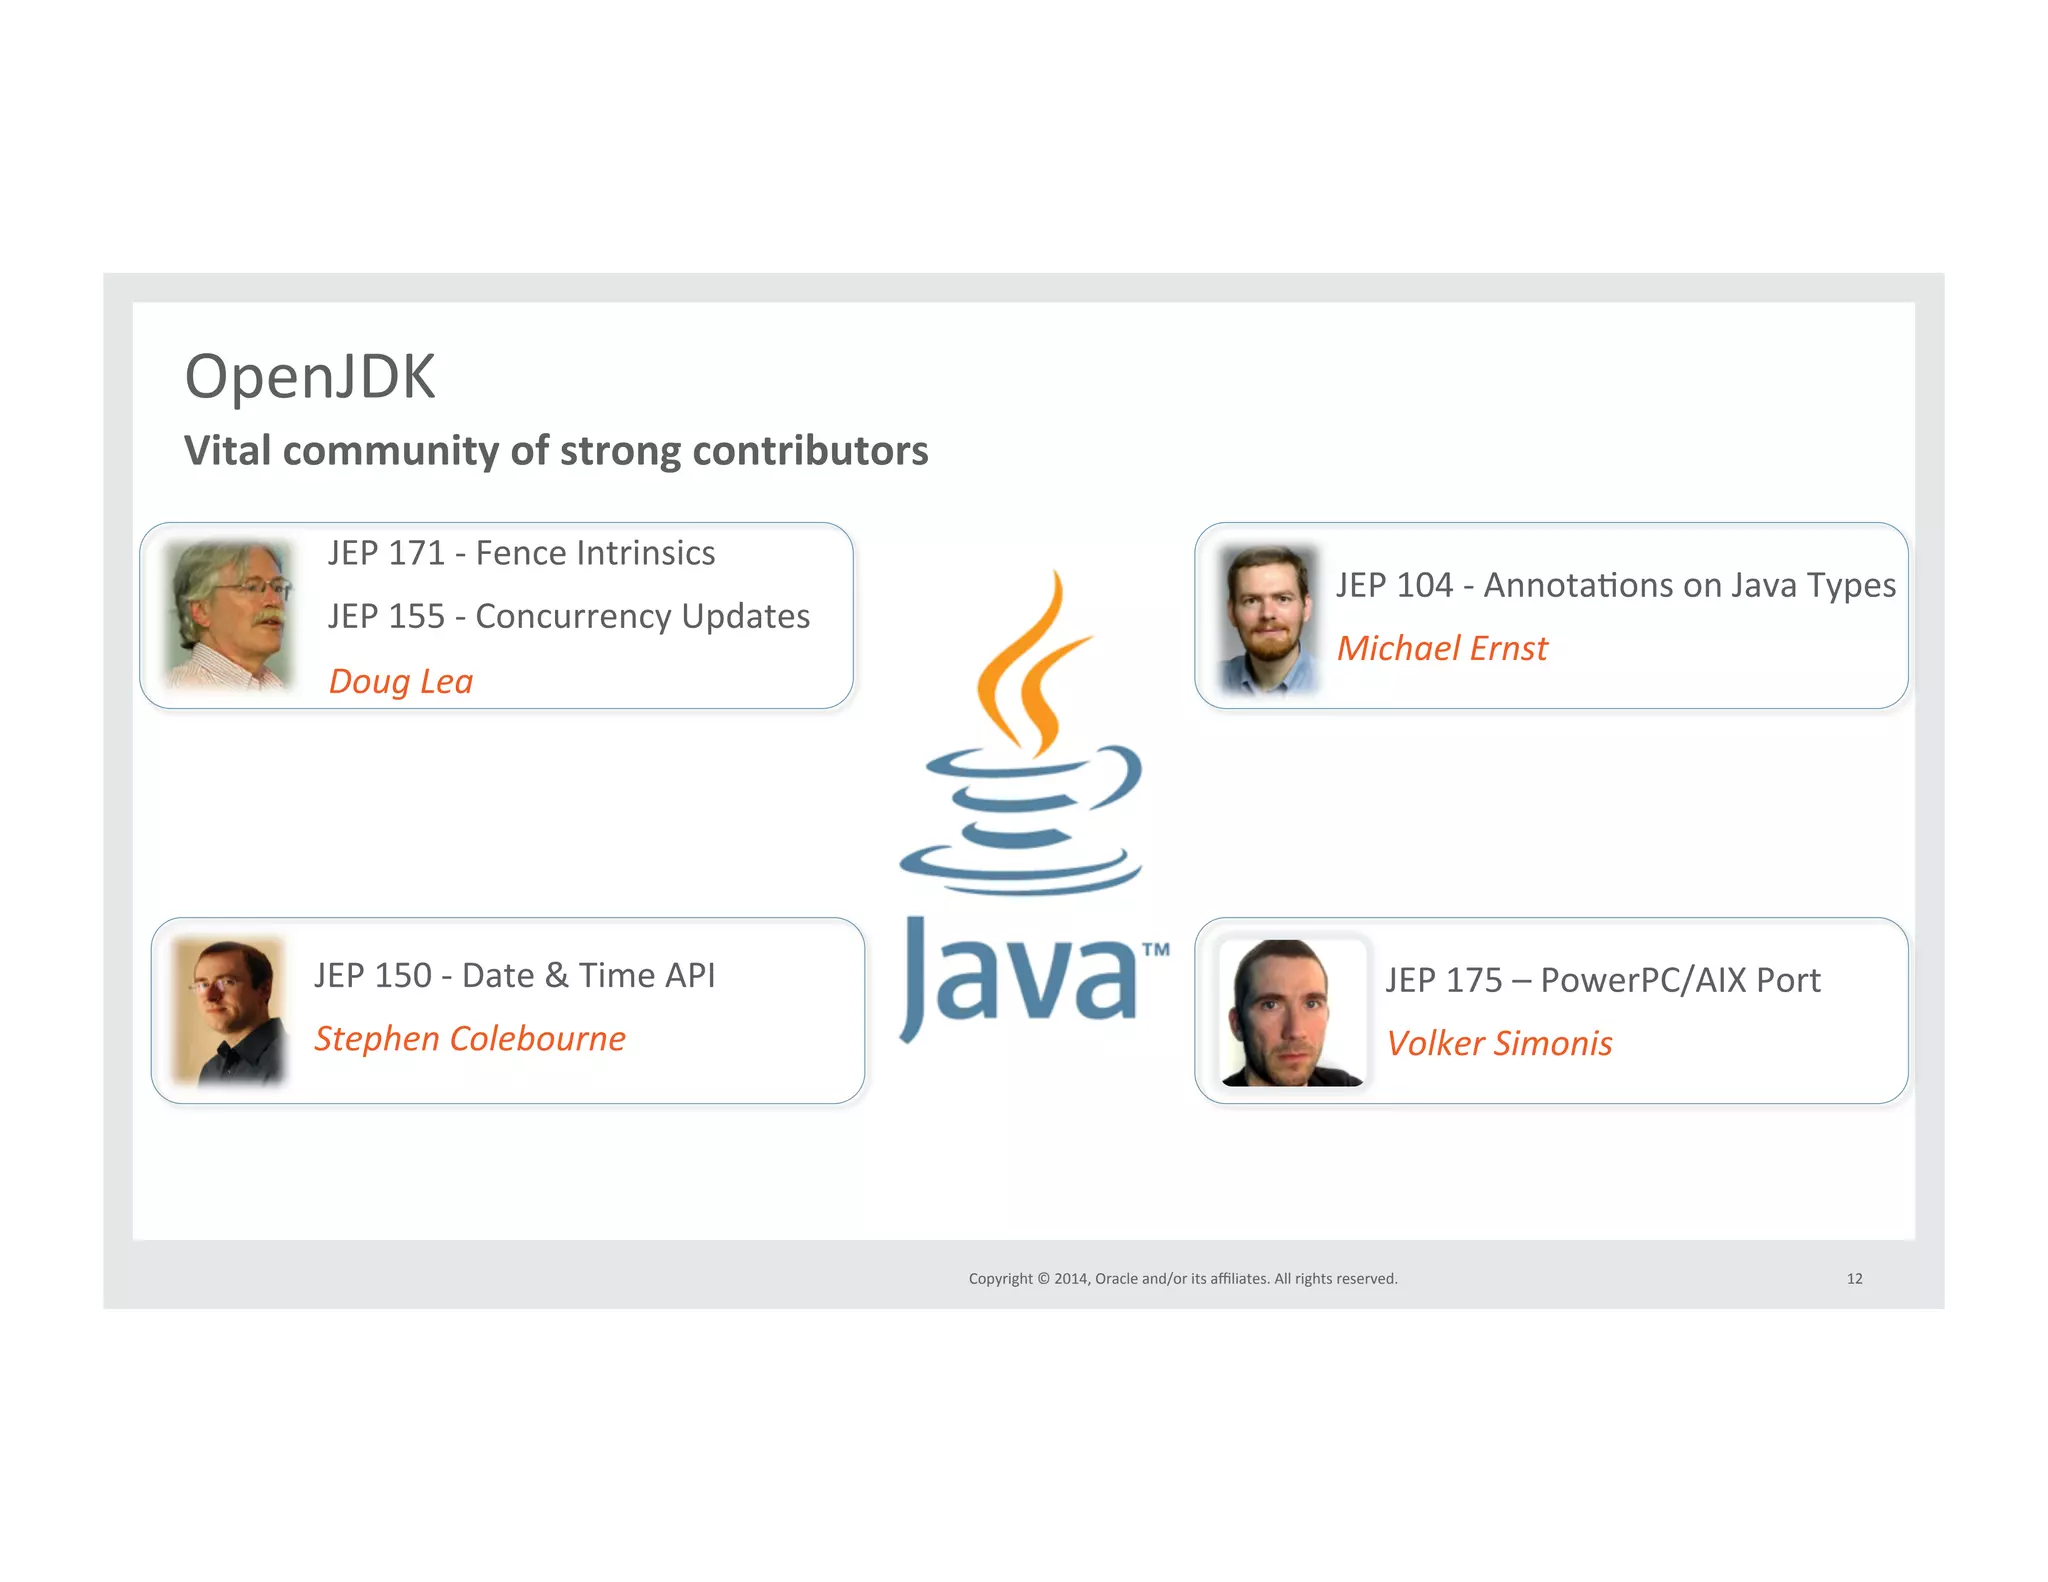Select Michael Ernst's portrait photo
The image size is (2048, 1582).
(x=1268, y=619)
